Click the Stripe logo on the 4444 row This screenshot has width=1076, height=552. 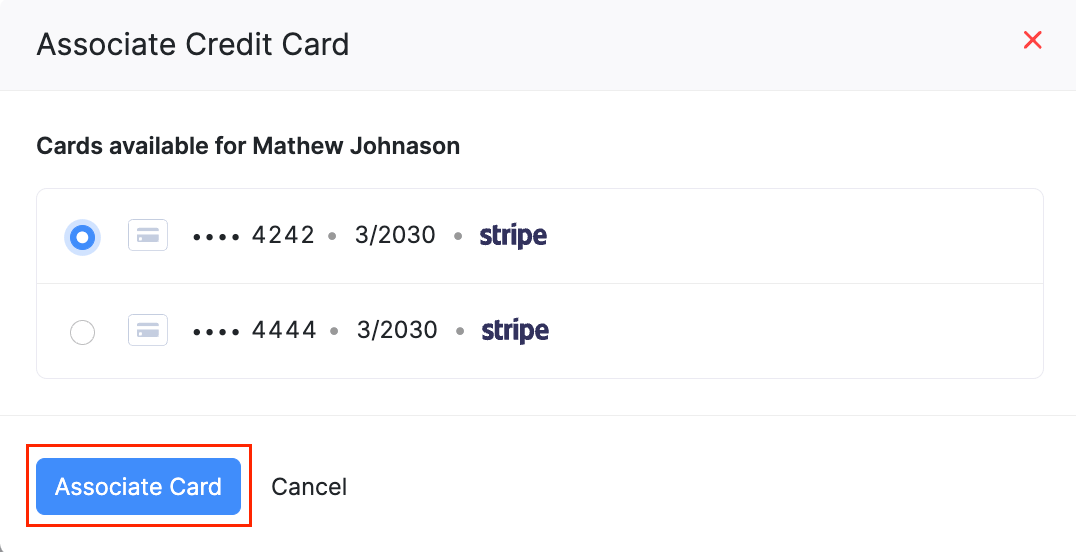(x=515, y=330)
